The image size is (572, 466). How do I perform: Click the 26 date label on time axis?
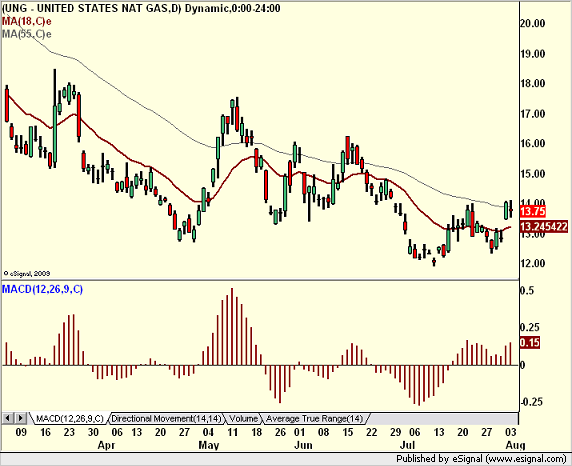pyautogui.click(x=280, y=432)
